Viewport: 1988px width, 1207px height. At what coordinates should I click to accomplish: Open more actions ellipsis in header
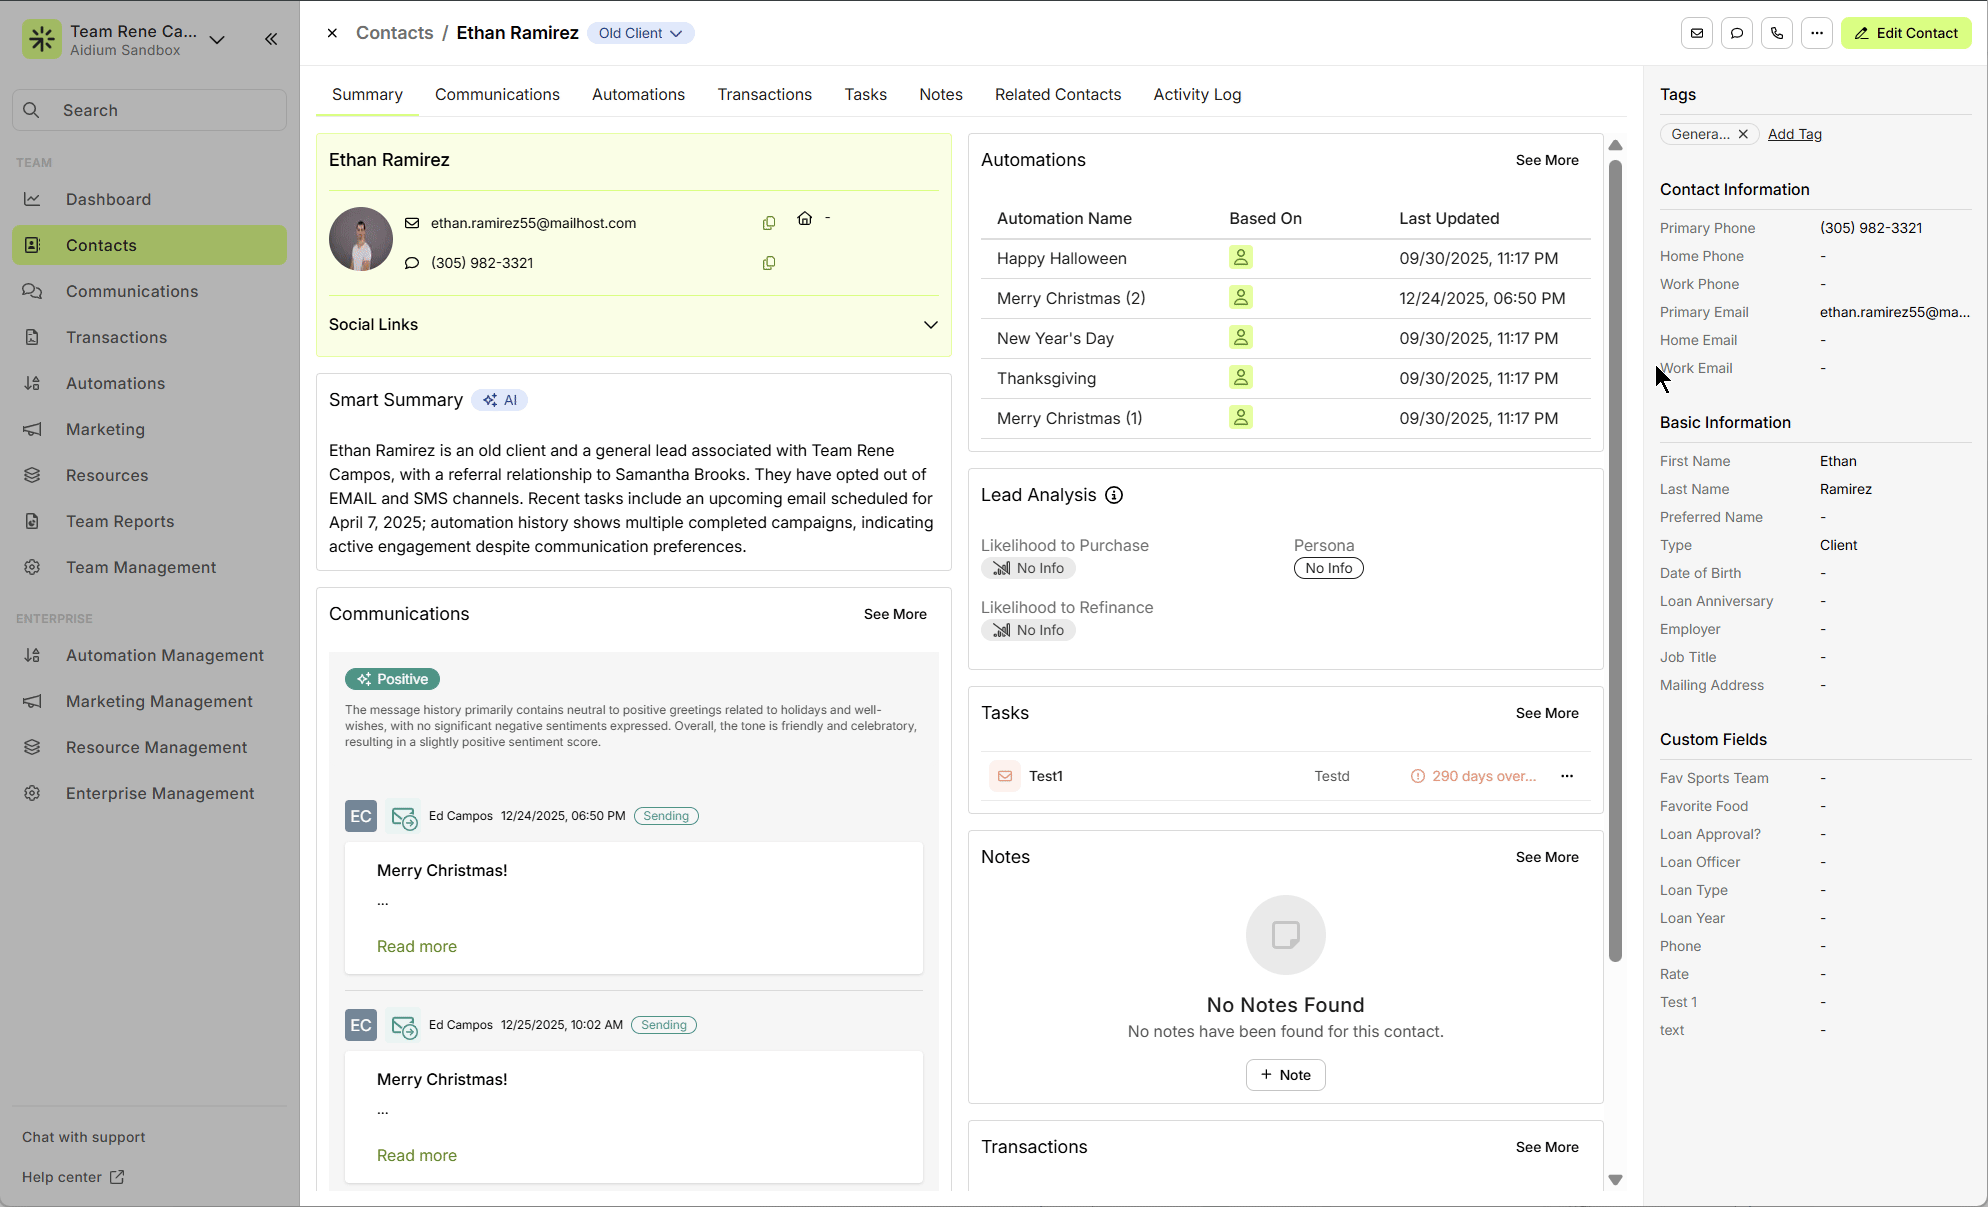coord(1817,33)
